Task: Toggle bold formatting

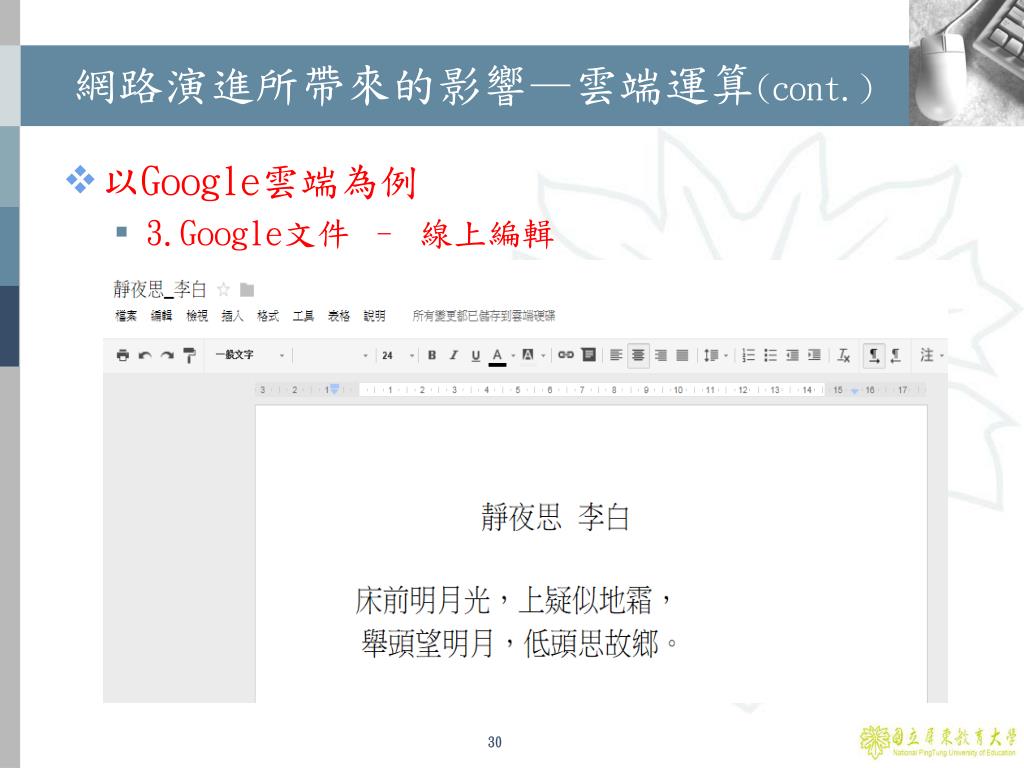Action: click(x=432, y=355)
